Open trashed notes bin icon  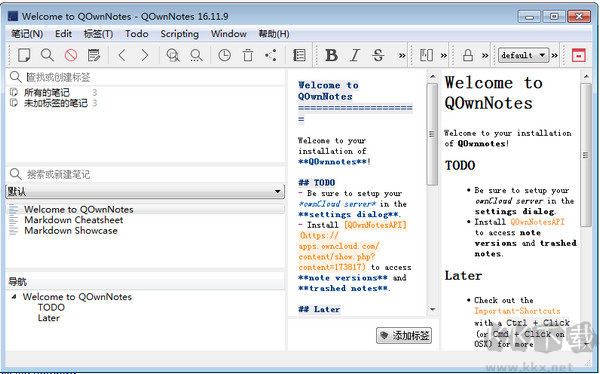point(248,55)
